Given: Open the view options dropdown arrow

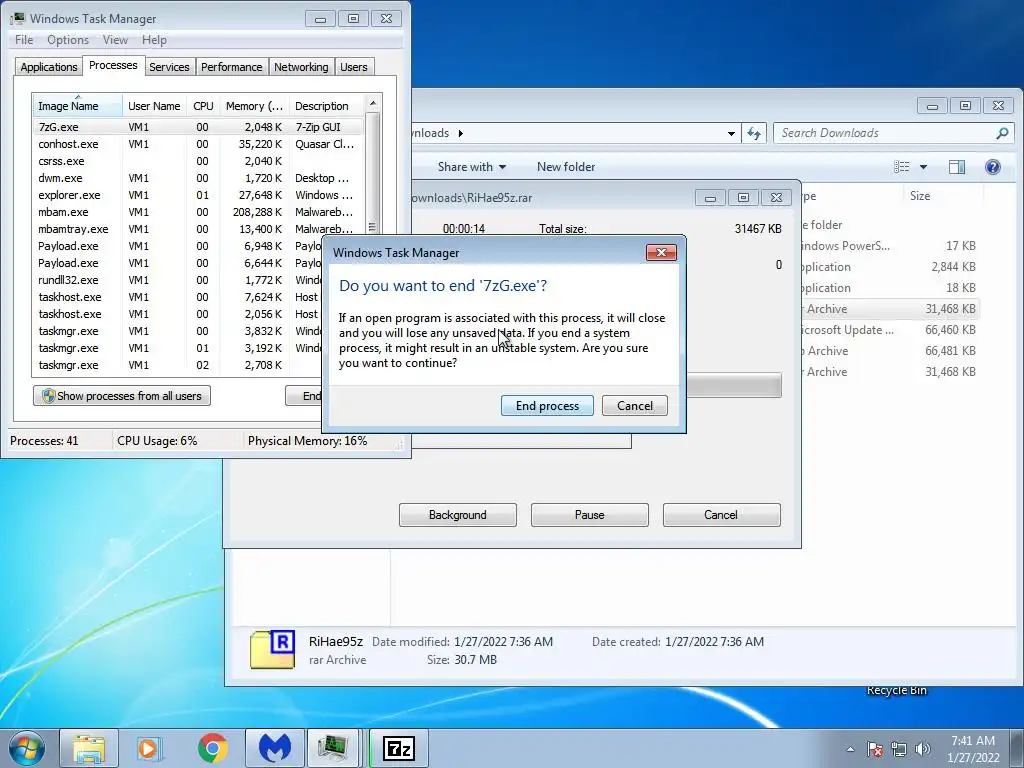Looking at the screenshot, I should [x=923, y=167].
